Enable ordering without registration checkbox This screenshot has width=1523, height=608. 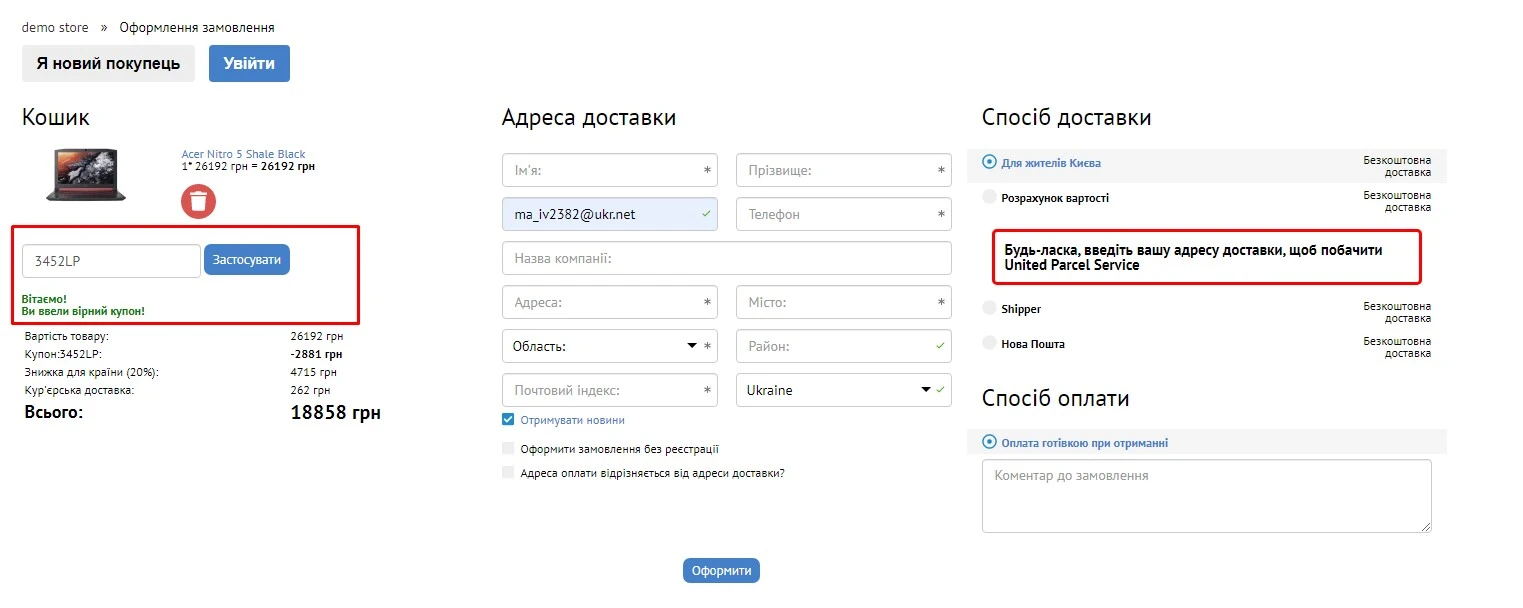(508, 448)
